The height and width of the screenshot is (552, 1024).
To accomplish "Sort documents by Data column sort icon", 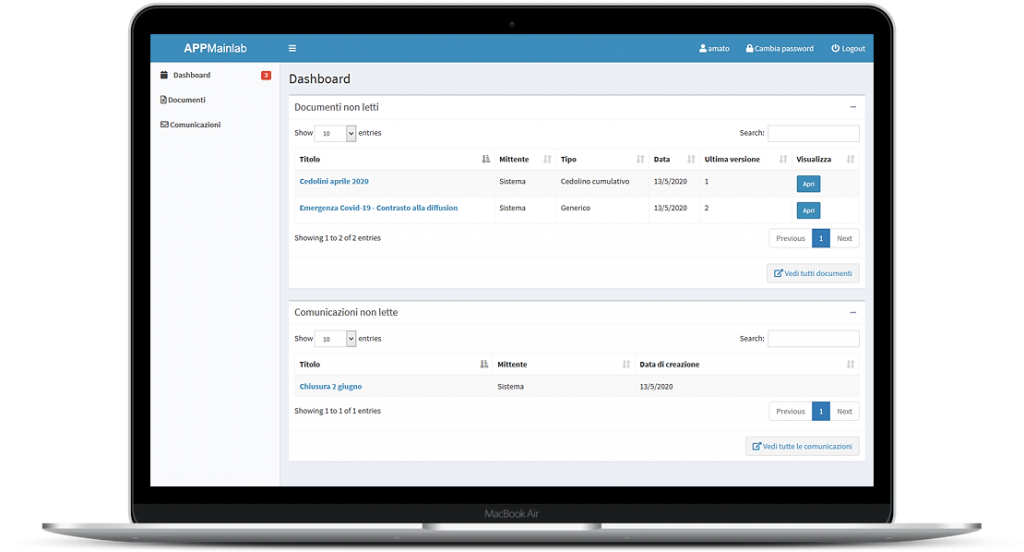I will [x=691, y=159].
